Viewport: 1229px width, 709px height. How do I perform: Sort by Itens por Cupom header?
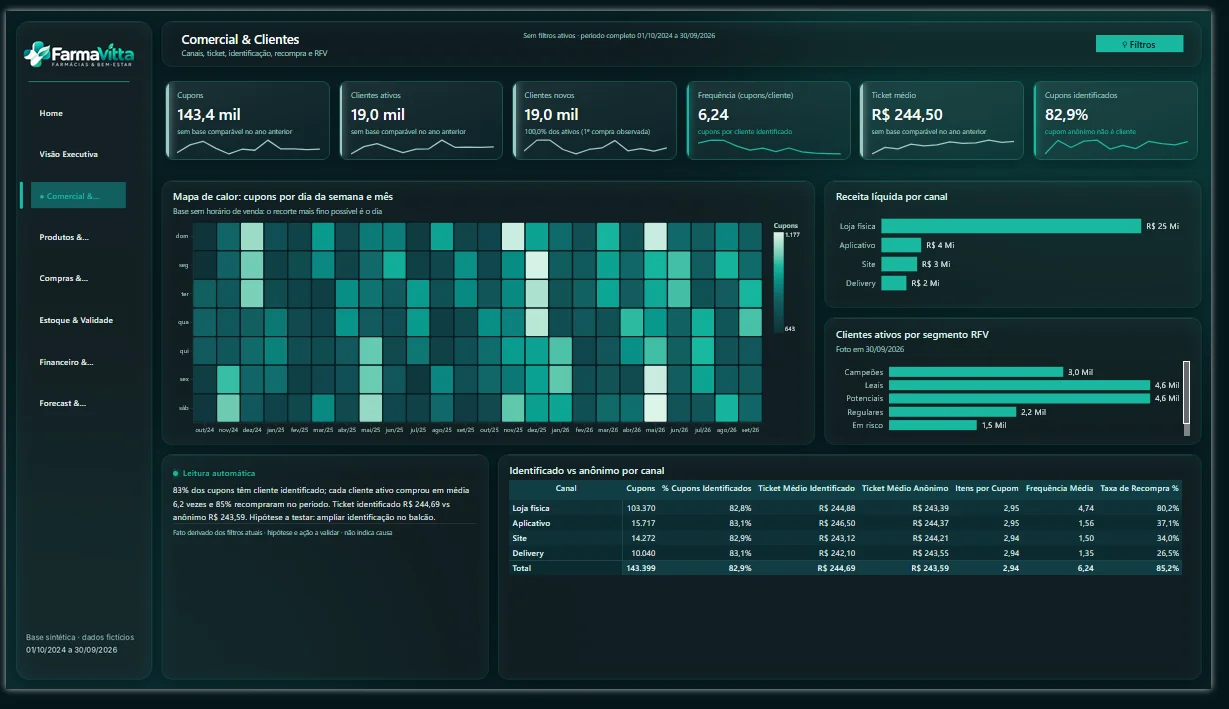click(x=987, y=488)
